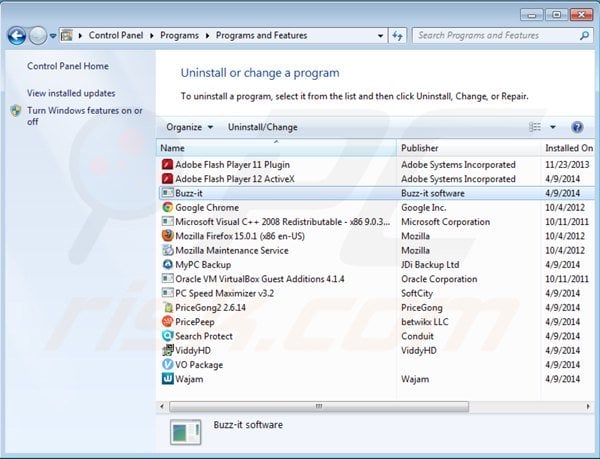Expand the breadcrumb arrow after Control Panel

(152, 36)
